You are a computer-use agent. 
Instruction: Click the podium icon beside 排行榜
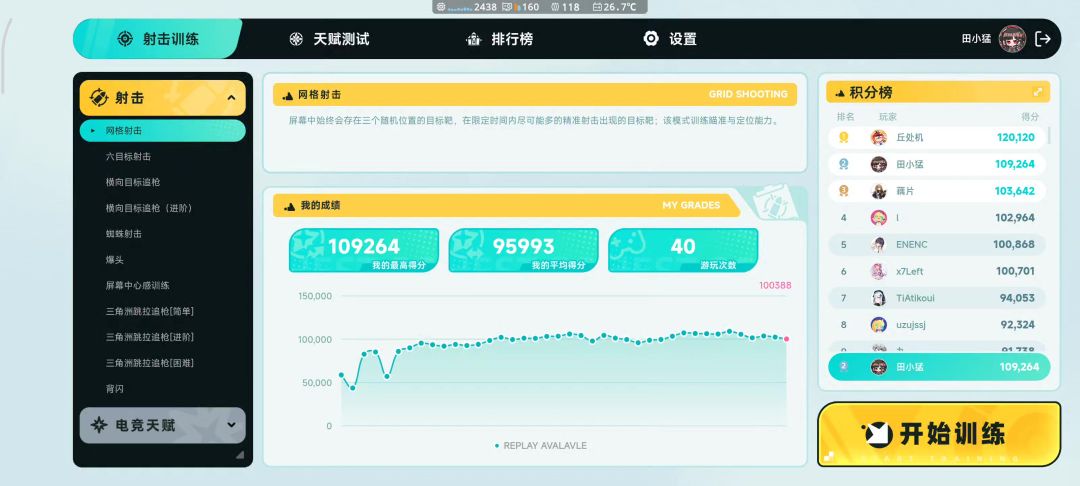point(474,39)
